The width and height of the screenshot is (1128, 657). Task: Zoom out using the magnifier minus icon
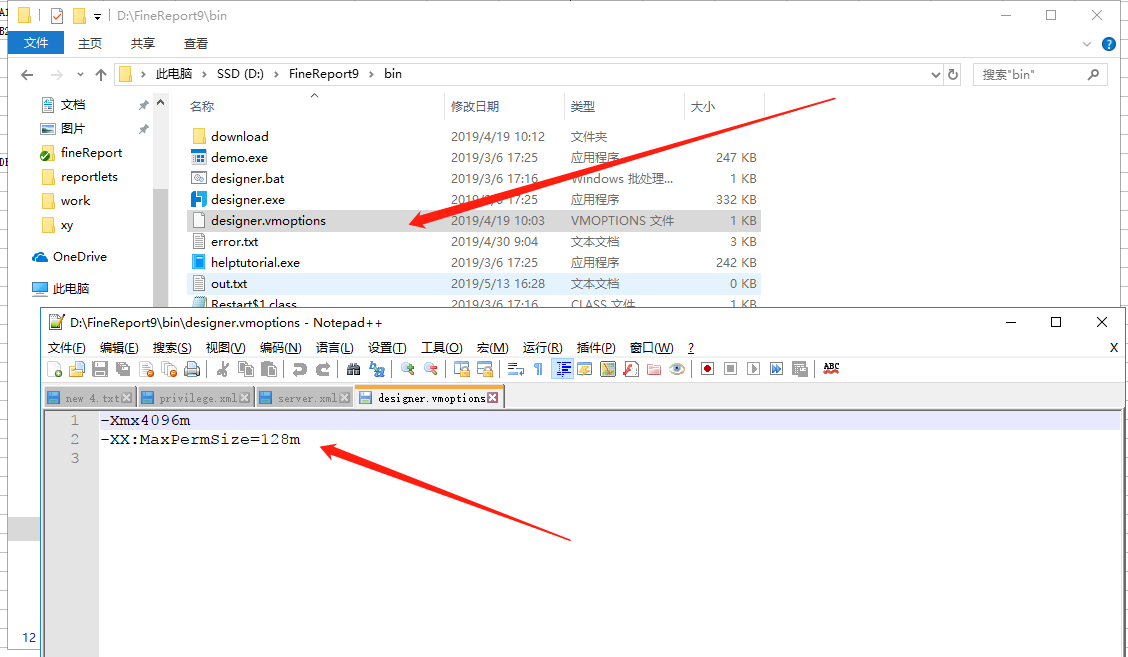coord(430,369)
